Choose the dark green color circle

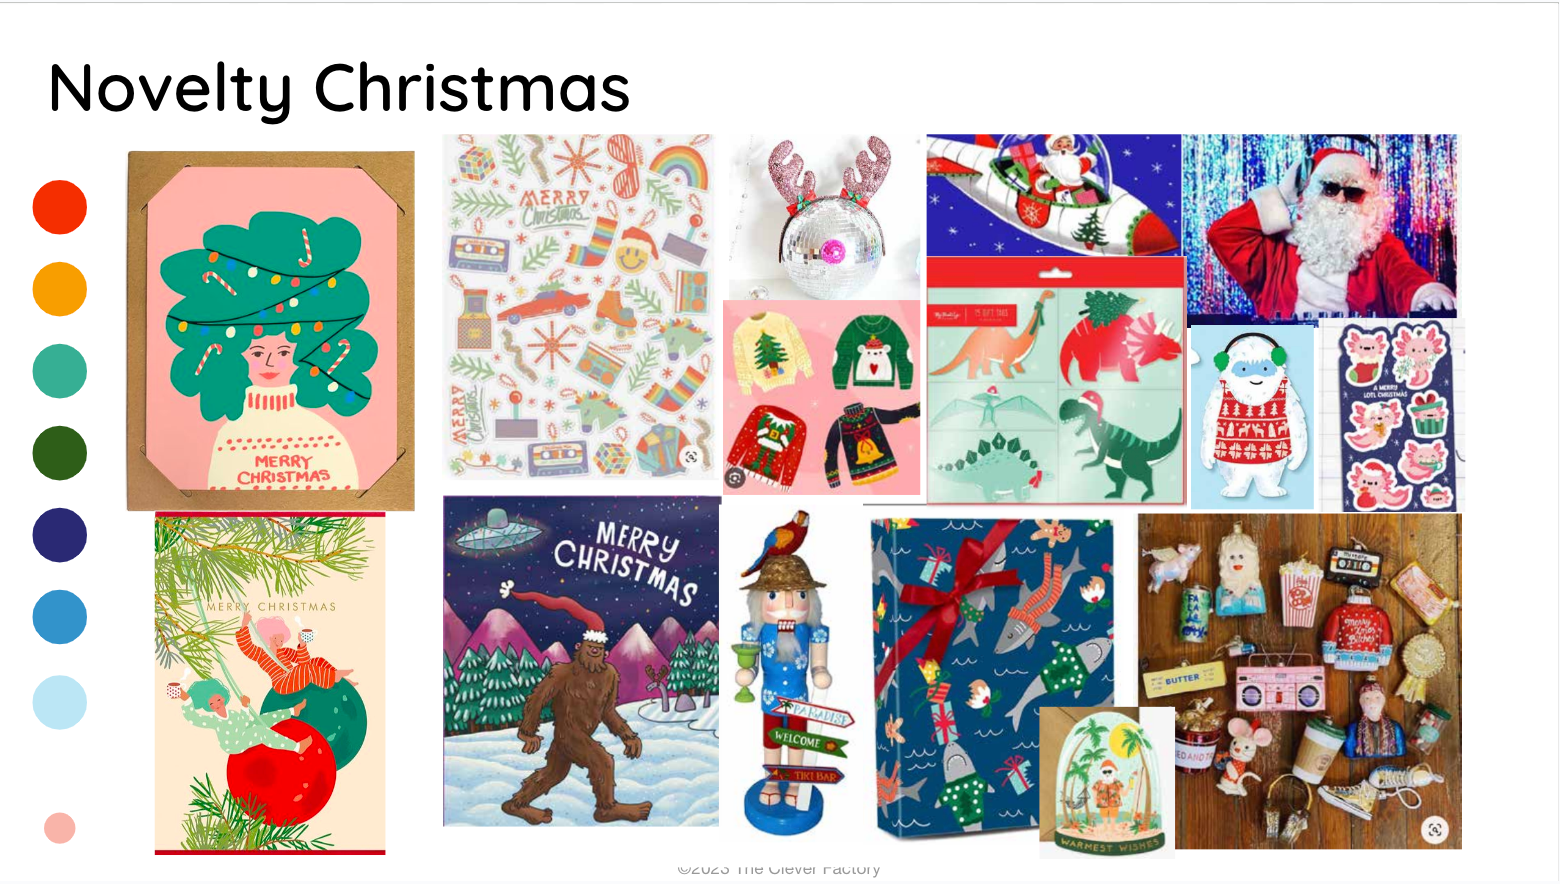[60, 453]
